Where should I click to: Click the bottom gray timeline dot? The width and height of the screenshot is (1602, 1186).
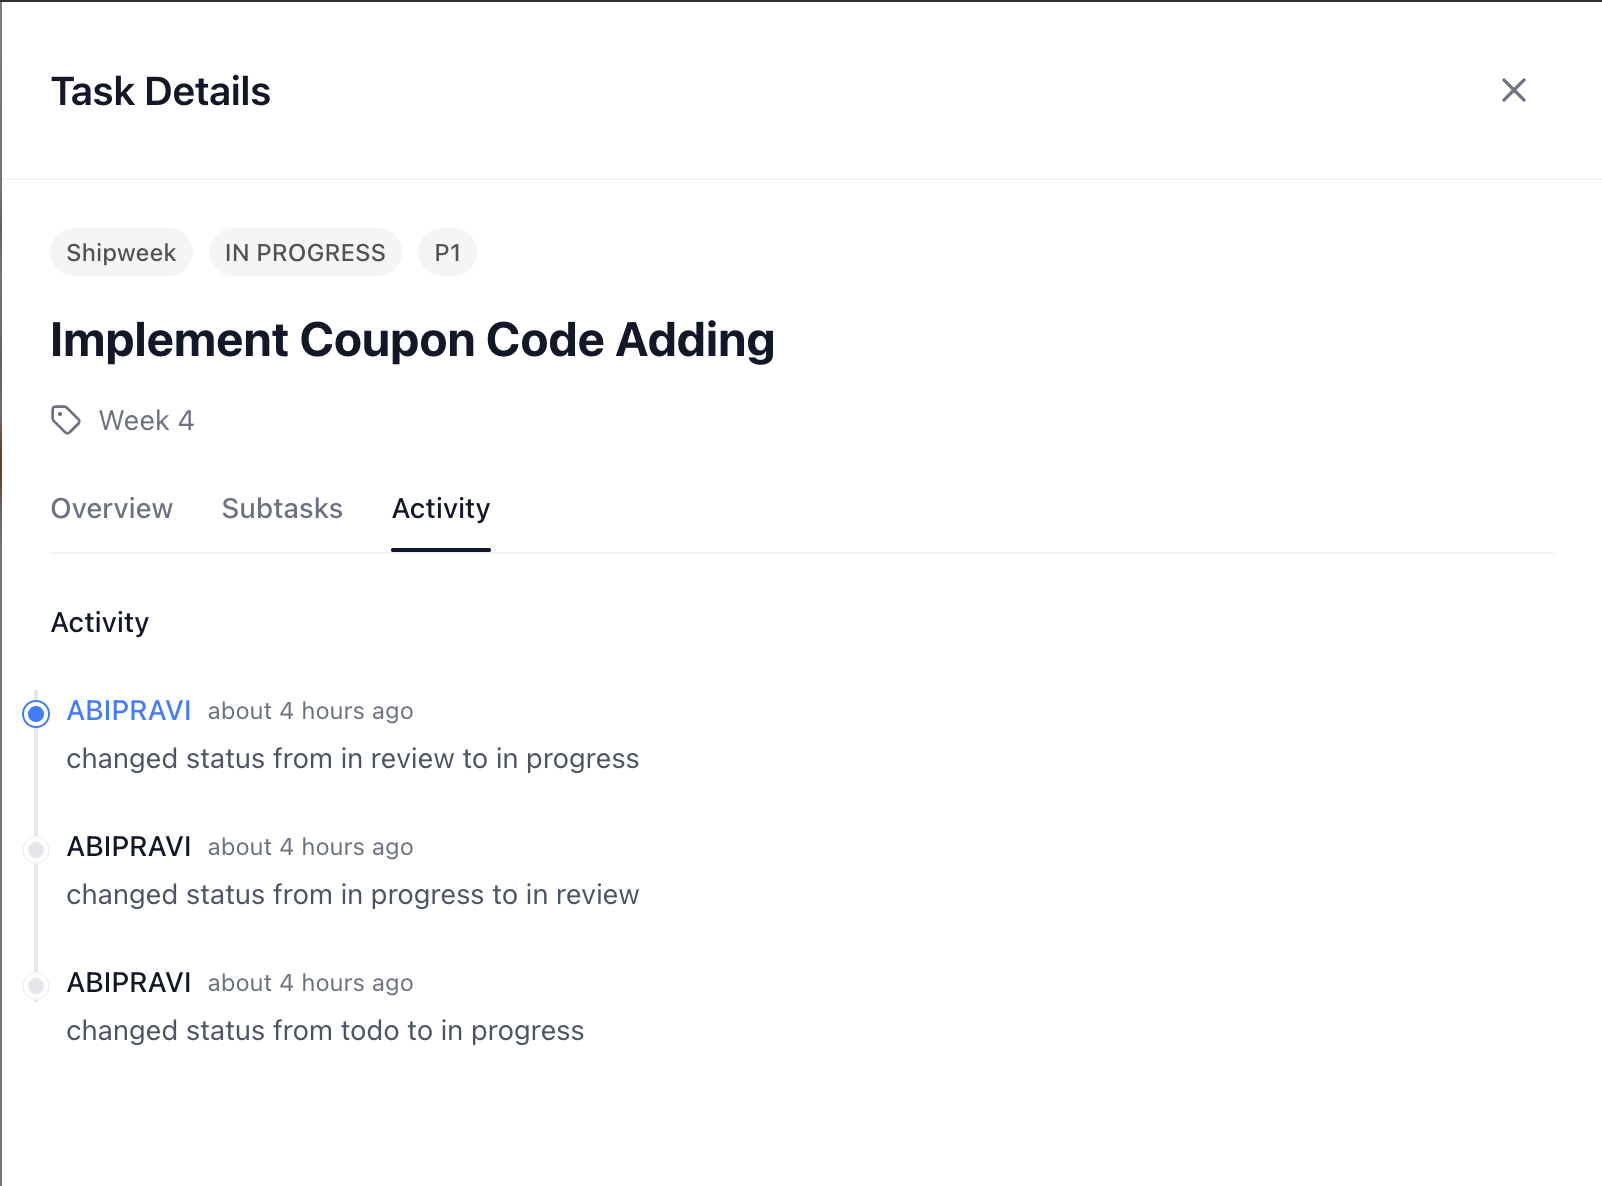(x=37, y=985)
